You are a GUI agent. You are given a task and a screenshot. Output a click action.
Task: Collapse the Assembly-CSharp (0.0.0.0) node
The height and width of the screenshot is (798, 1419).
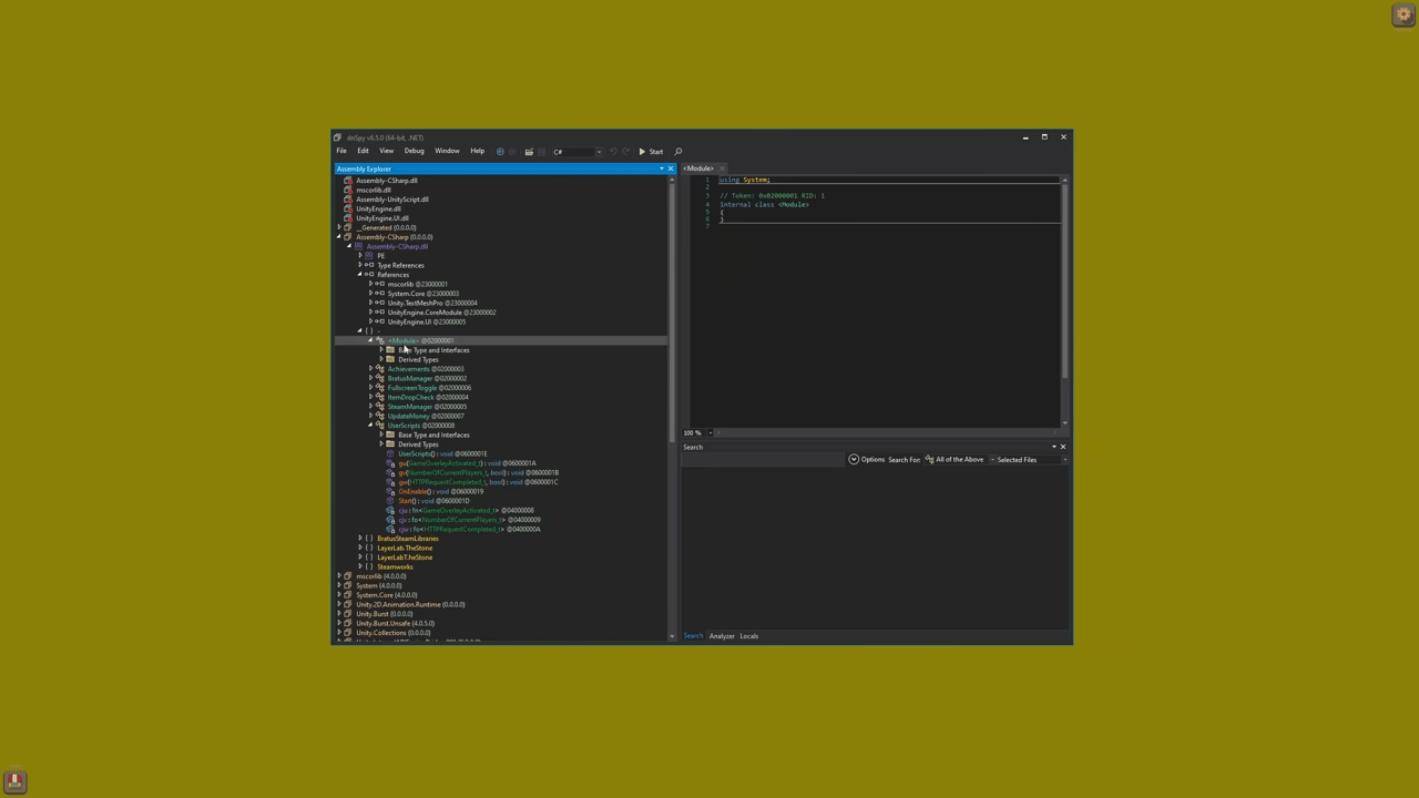pos(339,237)
